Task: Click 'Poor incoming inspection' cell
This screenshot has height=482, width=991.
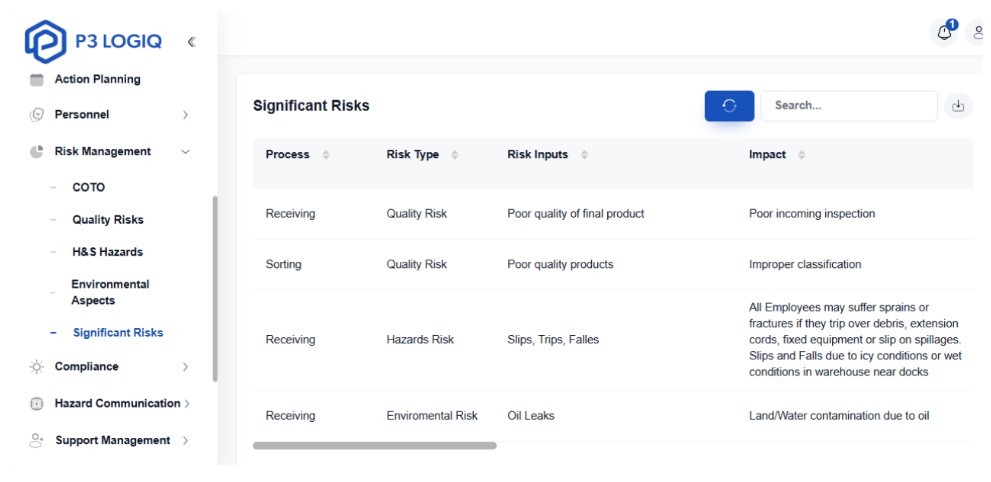Action: pyautogui.click(x=812, y=214)
